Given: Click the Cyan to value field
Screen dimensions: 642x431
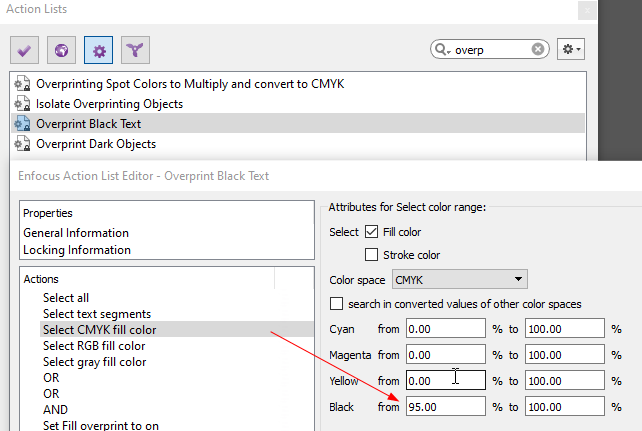Looking at the screenshot, I should (x=565, y=329).
